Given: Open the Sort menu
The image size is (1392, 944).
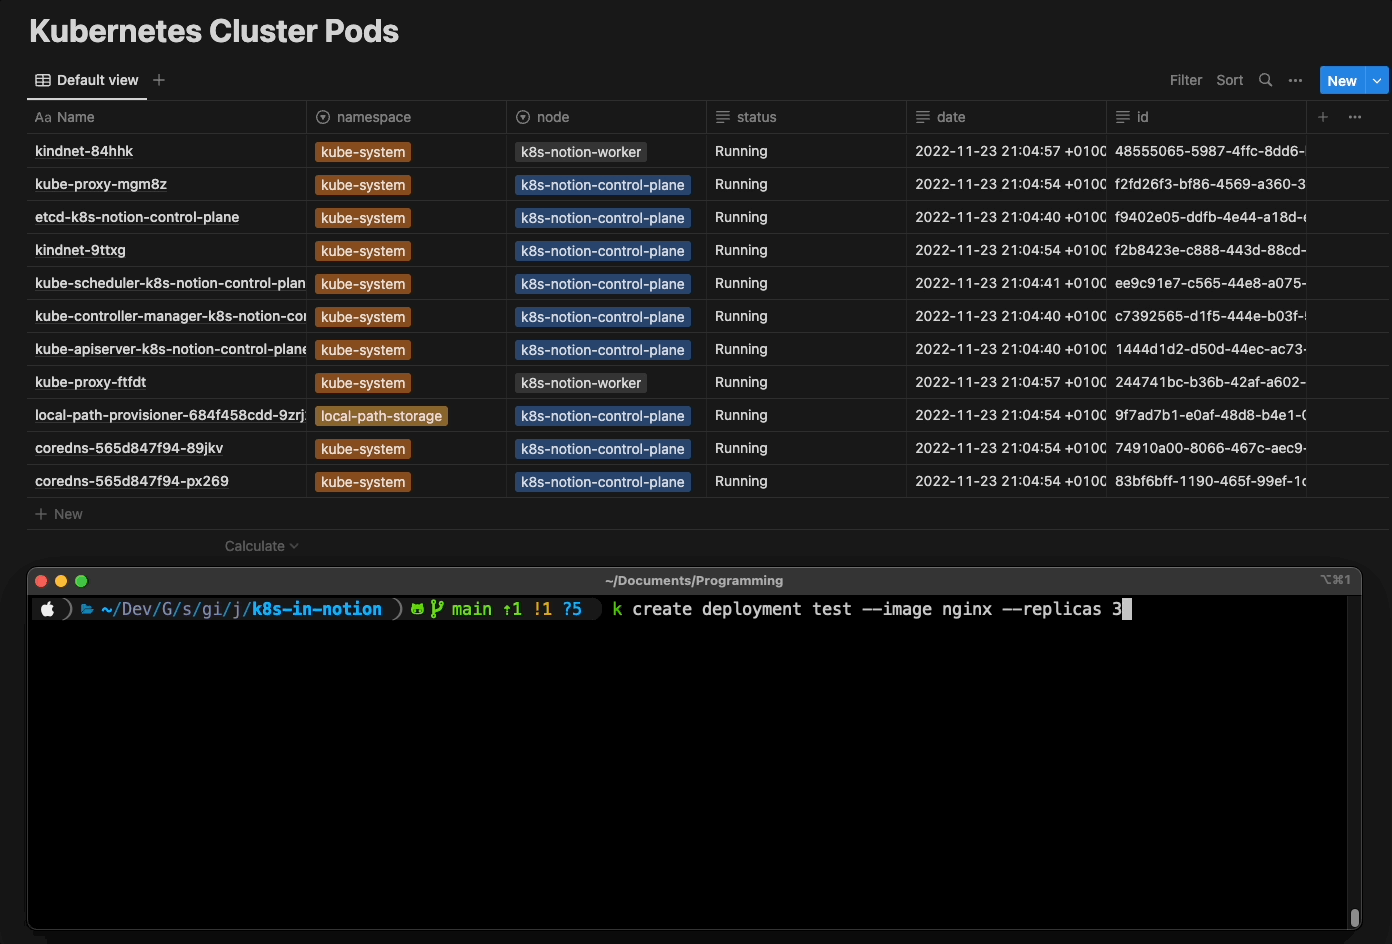Looking at the screenshot, I should pyautogui.click(x=1229, y=80).
